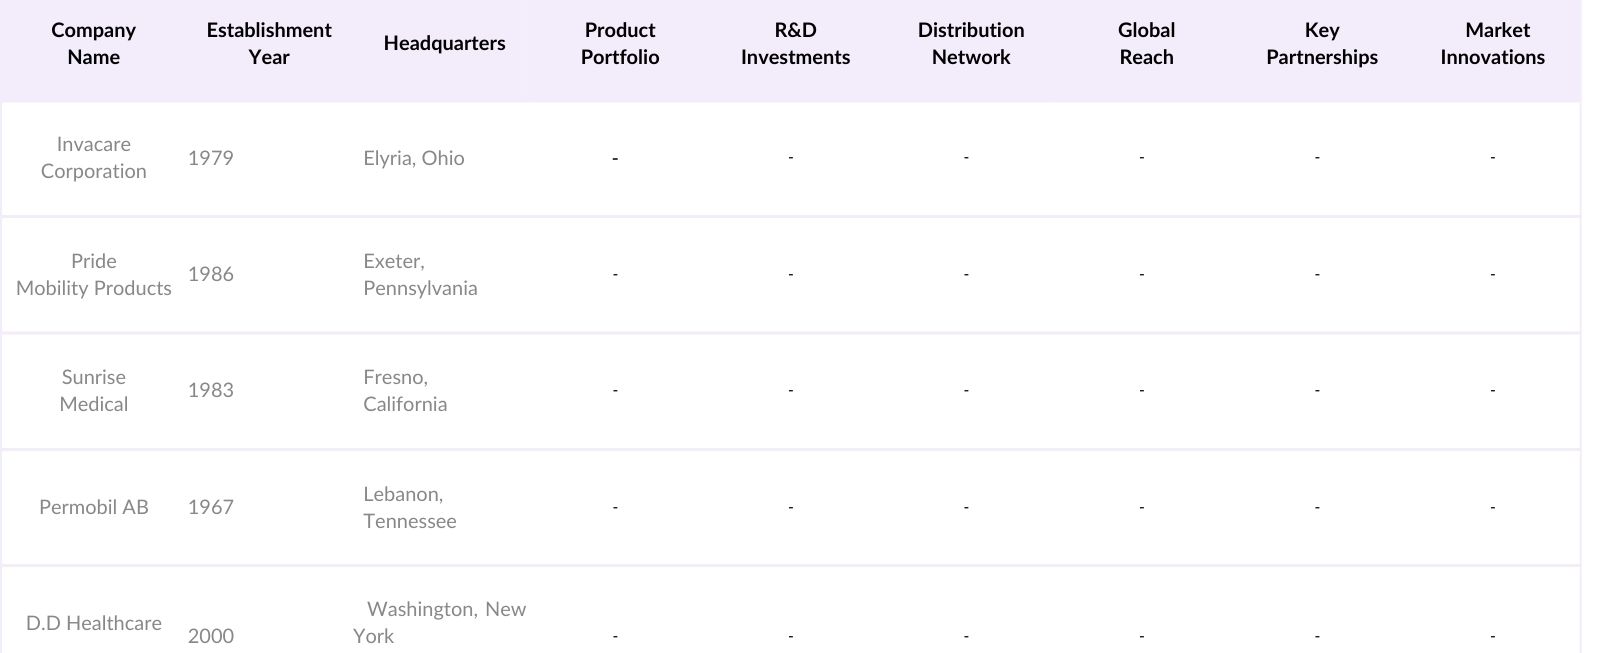
Task: Select the Fresno, California headquarters cell
Action: click(405, 391)
